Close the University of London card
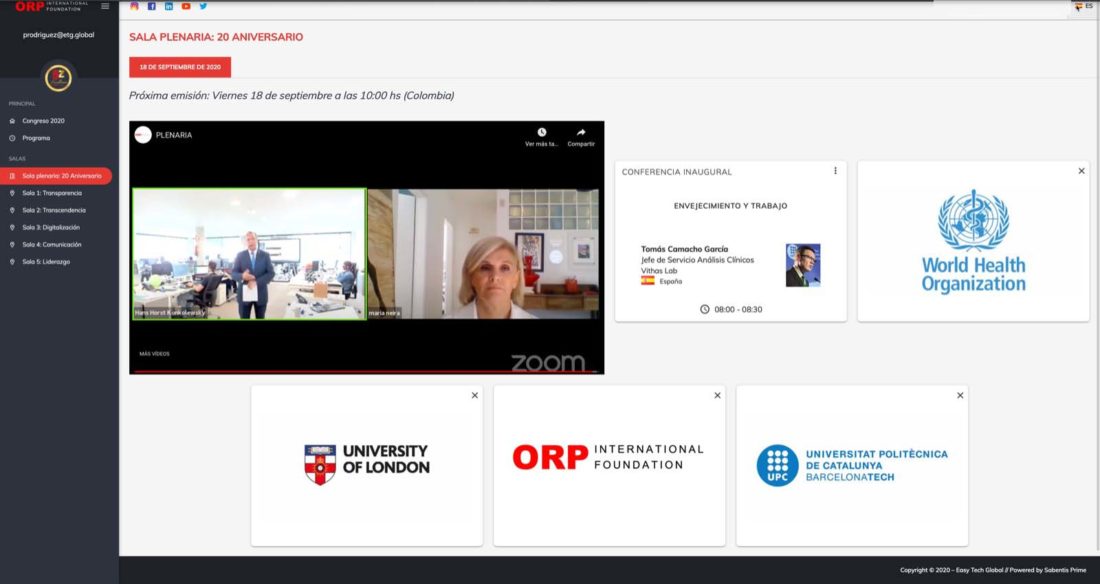1100x584 pixels. tap(475, 396)
